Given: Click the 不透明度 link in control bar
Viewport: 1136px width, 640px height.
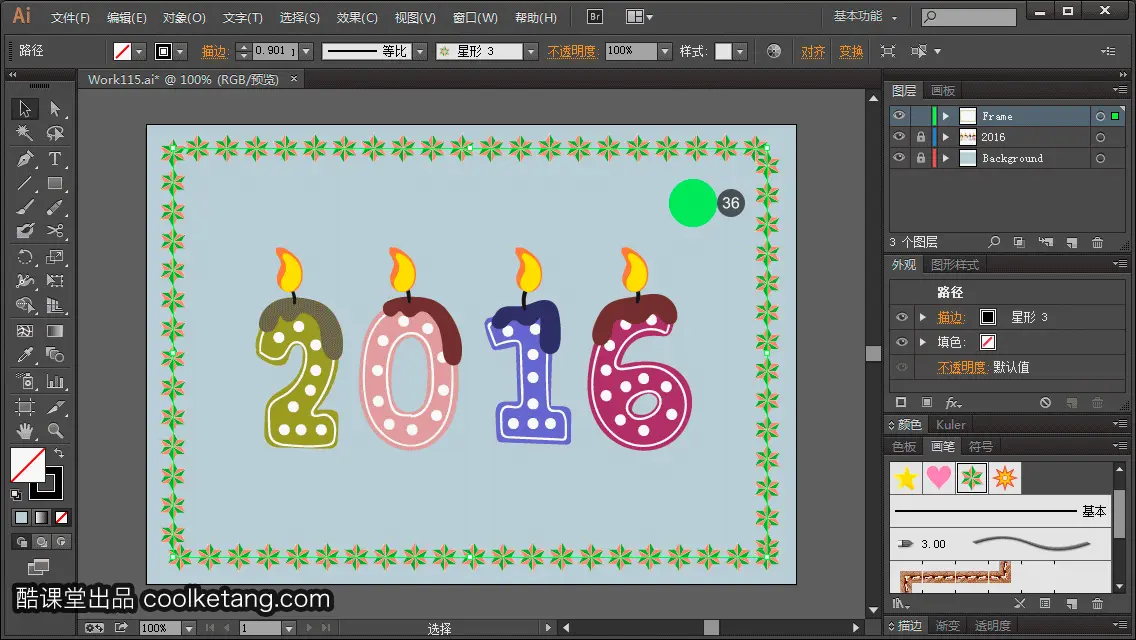Looking at the screenshot, I should (x=572, y=51).
